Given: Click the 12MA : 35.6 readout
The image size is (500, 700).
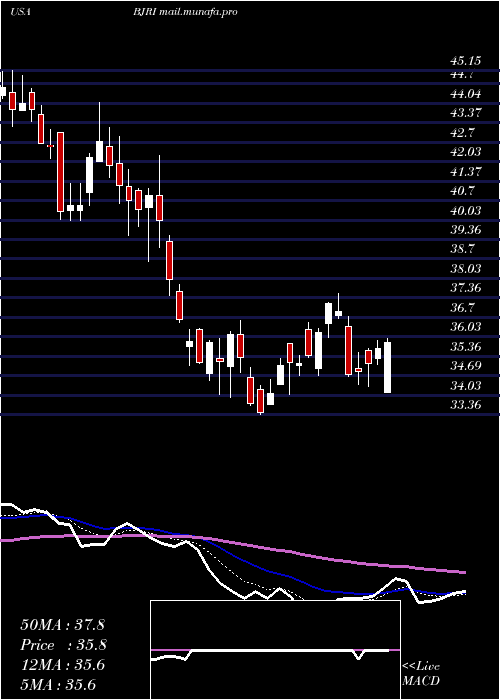Looking at the screenshot, I should (62, 665).
